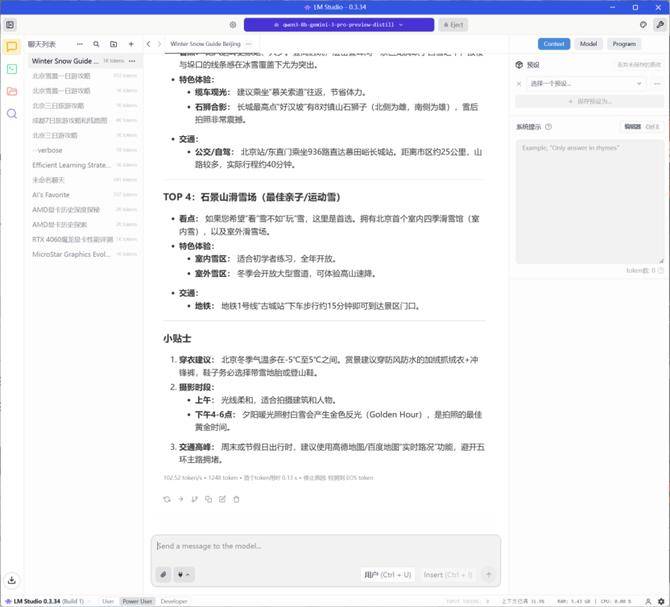Open the downloads icon at bottom left
The image size is (670, 607).
point(11,580)
